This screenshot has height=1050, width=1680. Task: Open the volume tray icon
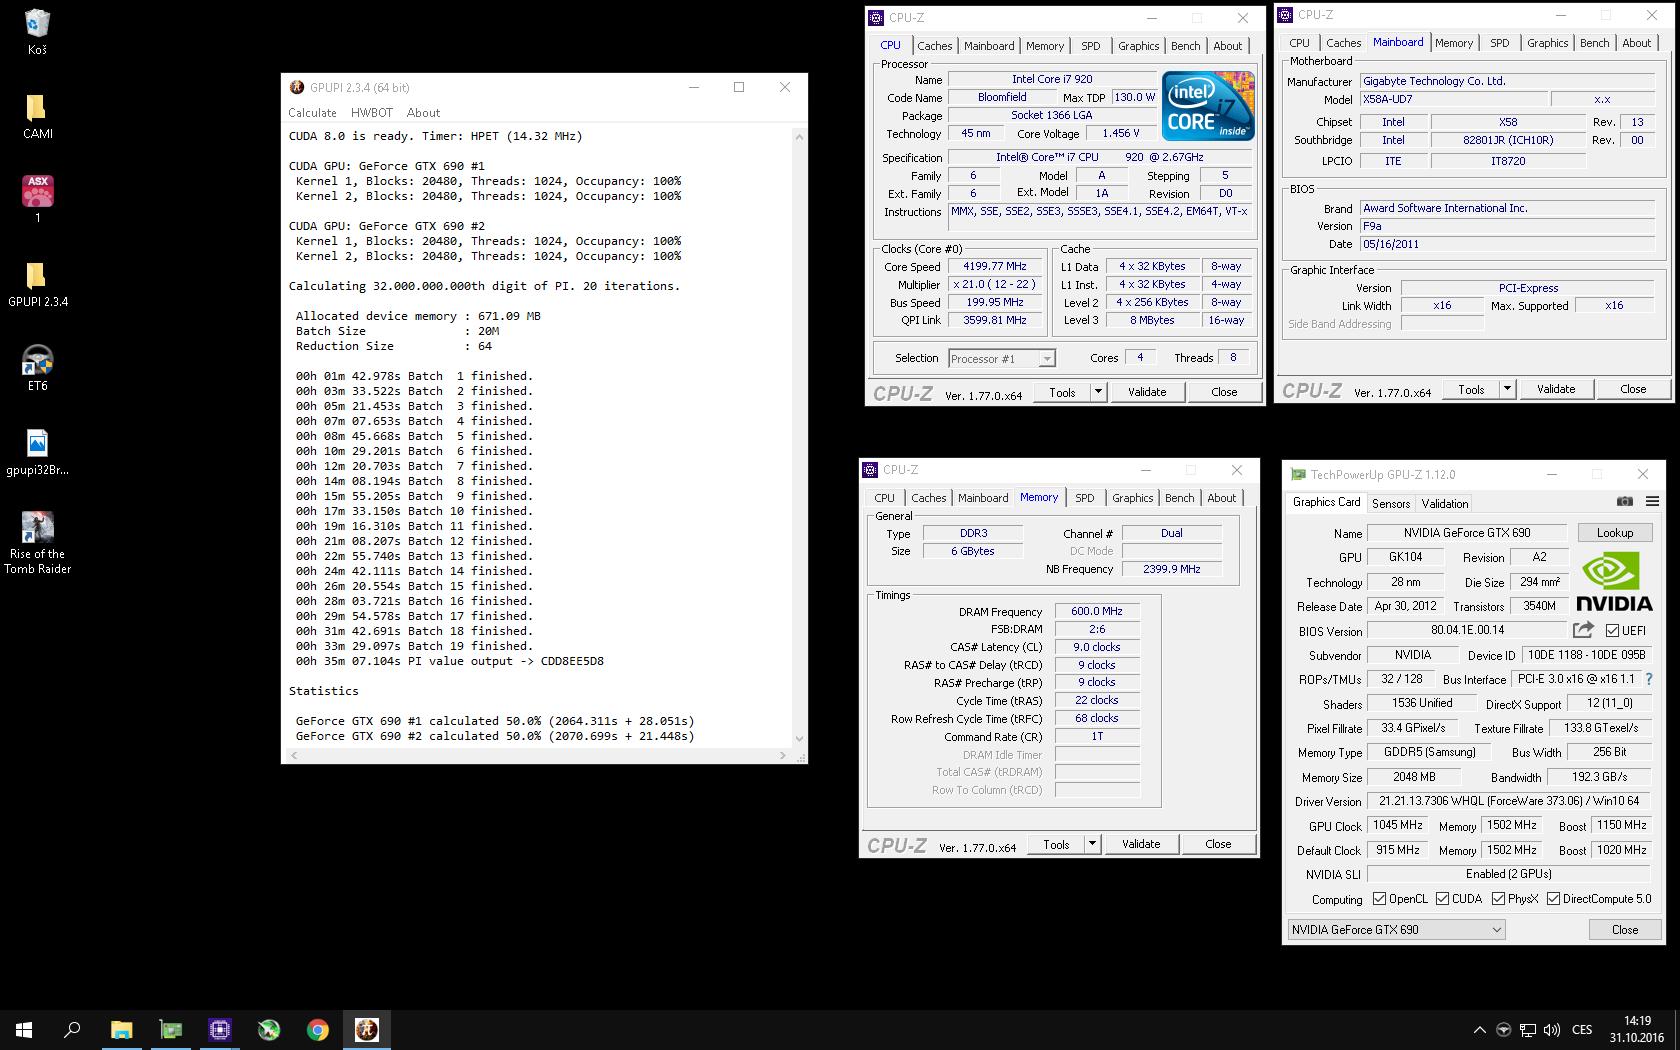coord(1551,1030)
